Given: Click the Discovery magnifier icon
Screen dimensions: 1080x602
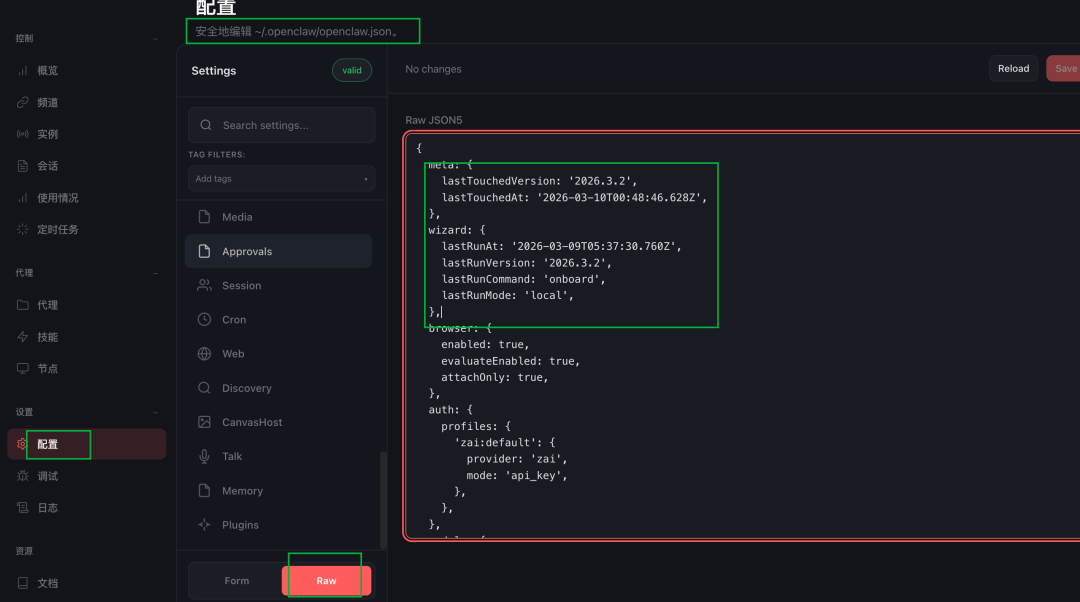Looking at the screenshot, I should [204, 388].
